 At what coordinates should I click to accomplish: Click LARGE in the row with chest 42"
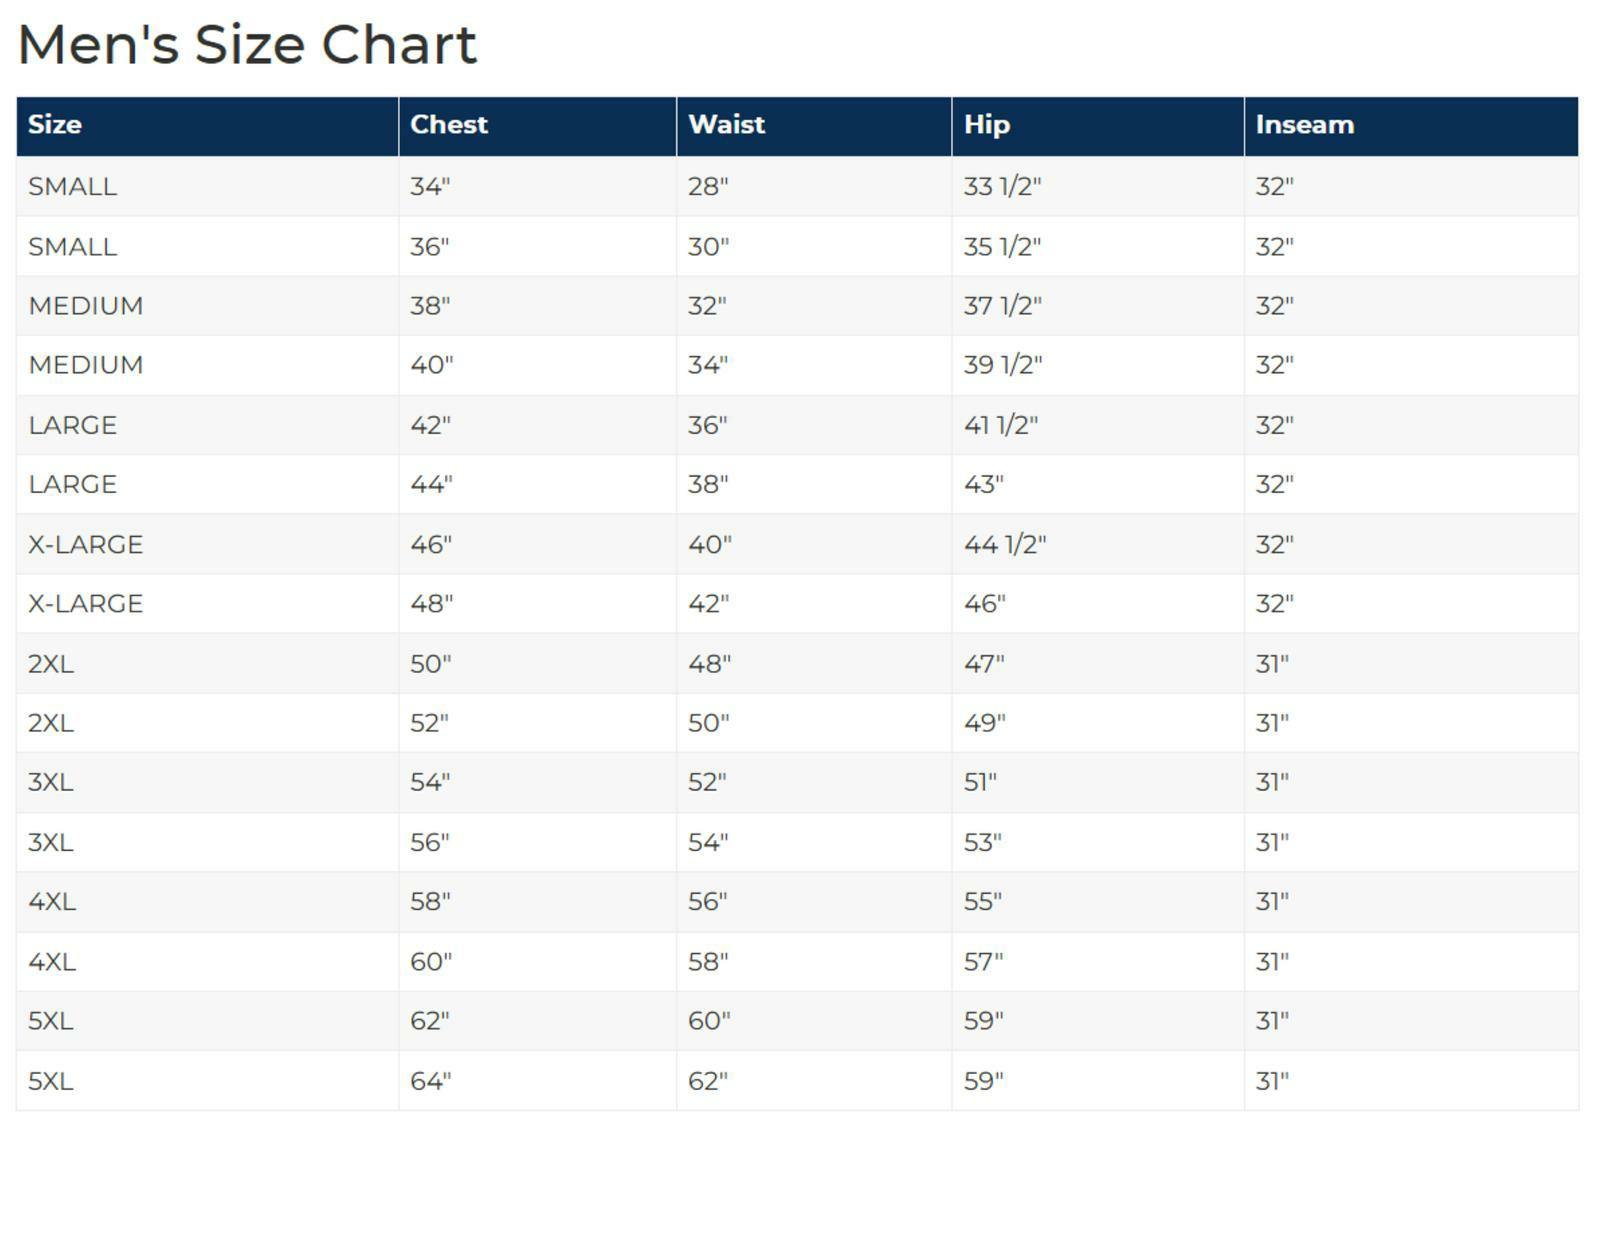72,425
